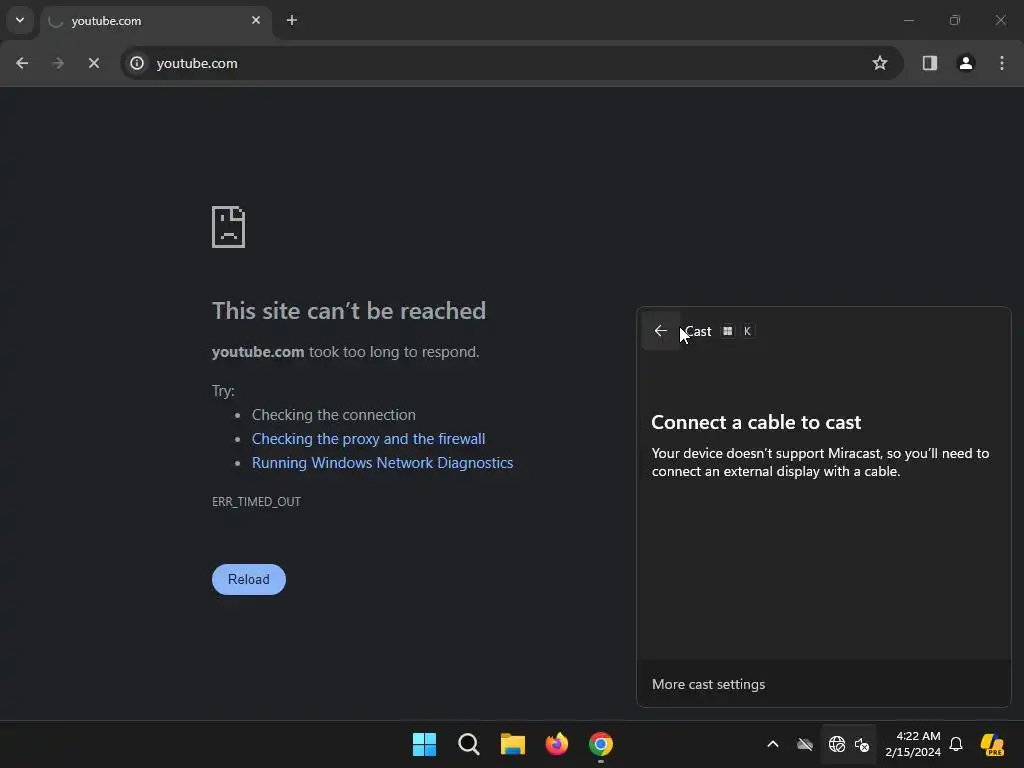
Task: Open network status globe icon
Action: tap(837, 744)
